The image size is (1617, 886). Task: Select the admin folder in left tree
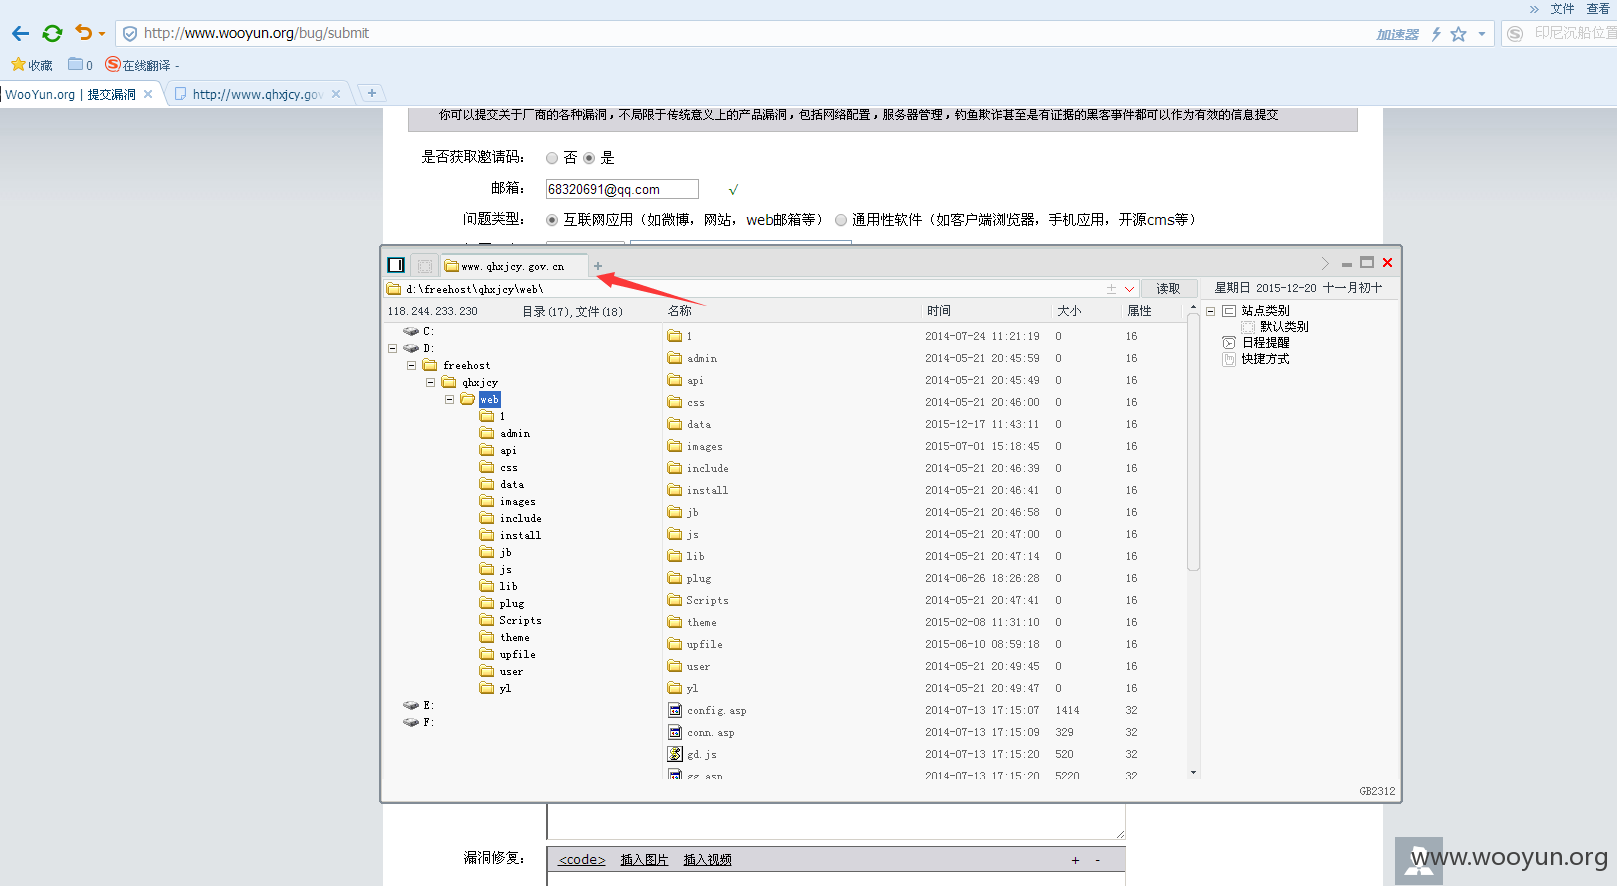(x=505, y=433)
